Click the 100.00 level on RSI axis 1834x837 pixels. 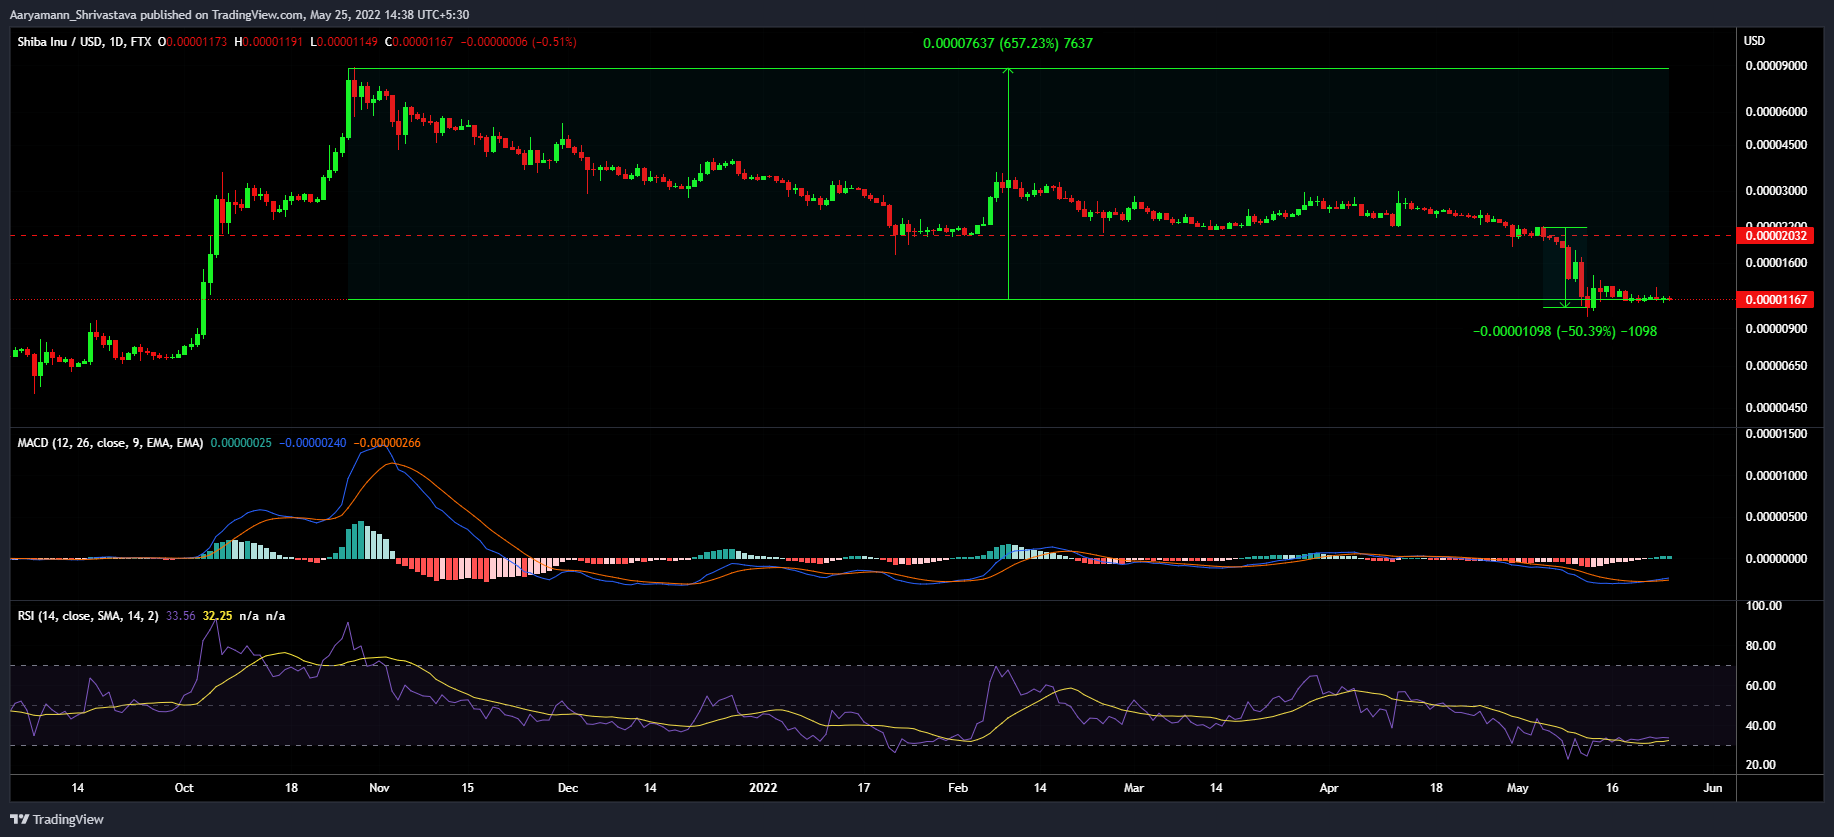click(1763, 606)
